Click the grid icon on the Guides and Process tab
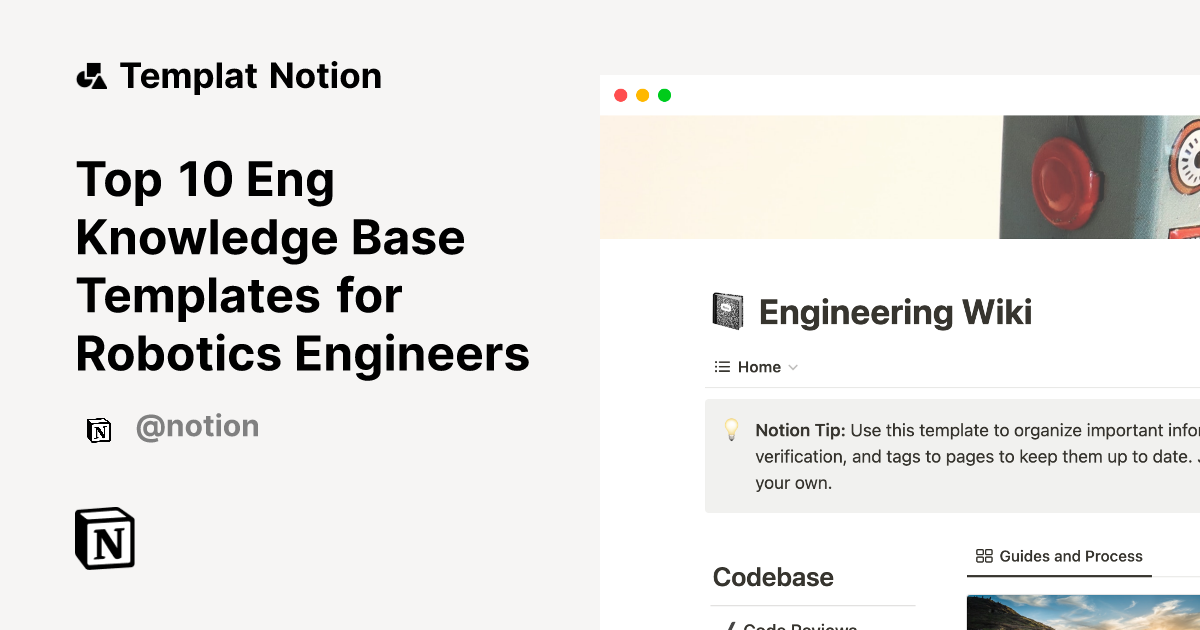The height and width of the screenshot is (630, 1200). click(x=983, y=556)
